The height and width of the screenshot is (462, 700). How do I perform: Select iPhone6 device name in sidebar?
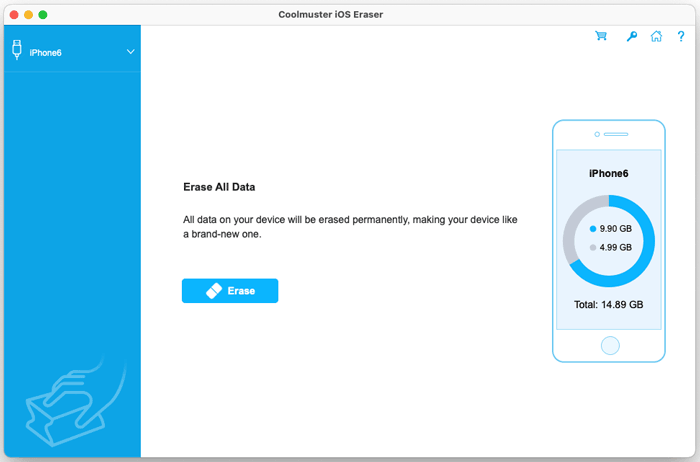pyautogui.click(x=46, y=52)
